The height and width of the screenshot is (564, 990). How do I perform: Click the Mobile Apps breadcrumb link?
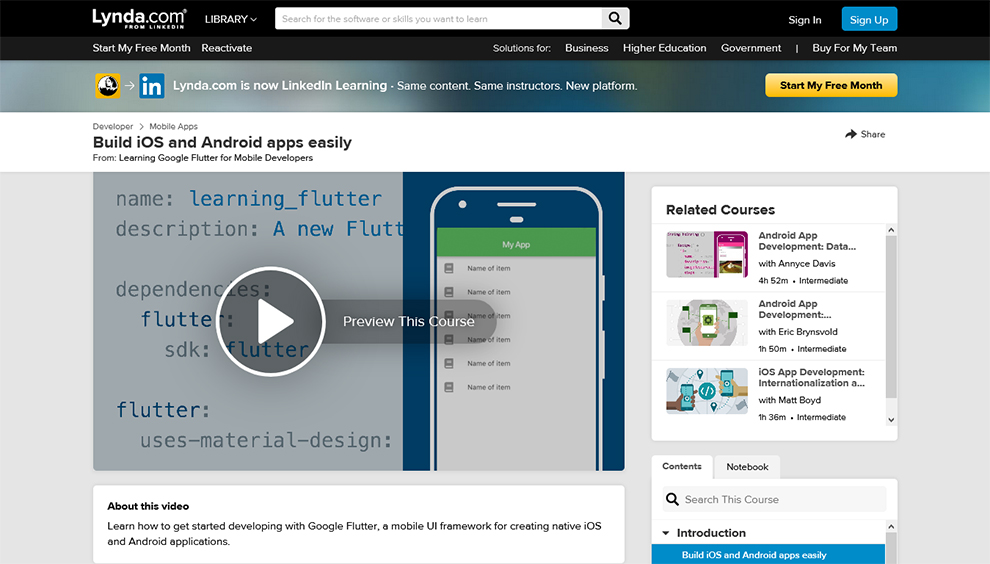coord(173,126)
